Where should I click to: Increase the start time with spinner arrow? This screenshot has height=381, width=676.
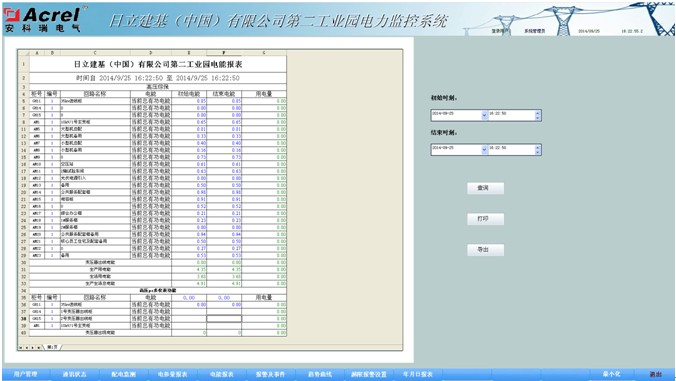537,113
